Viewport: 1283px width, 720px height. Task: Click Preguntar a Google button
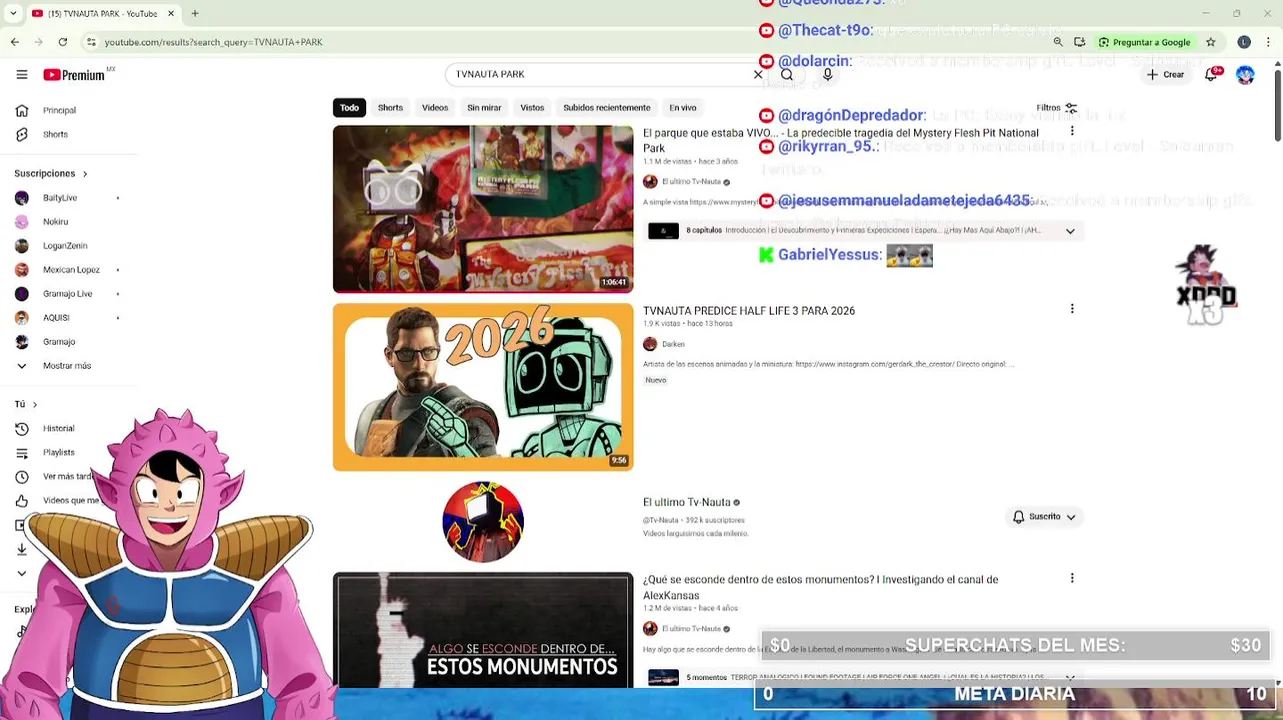pos(1144,42)
